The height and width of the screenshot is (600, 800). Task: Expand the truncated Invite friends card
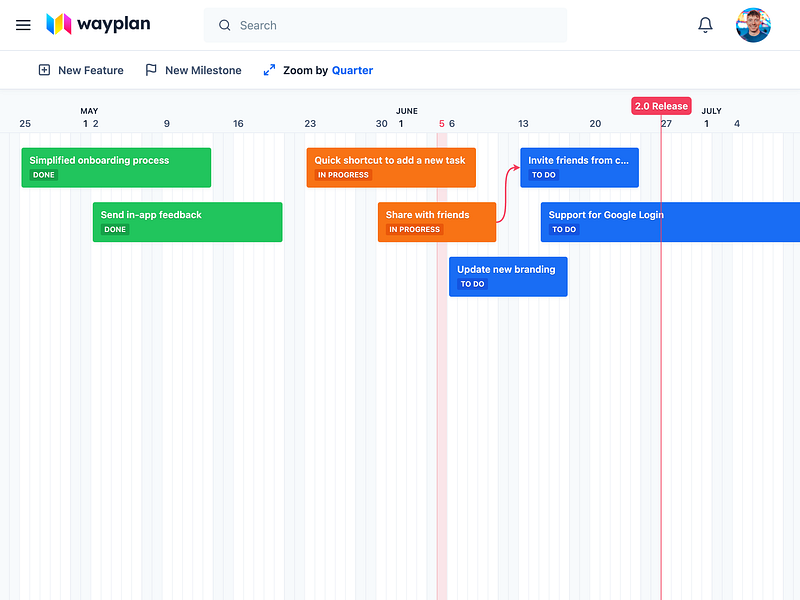[x=579, y=167]
